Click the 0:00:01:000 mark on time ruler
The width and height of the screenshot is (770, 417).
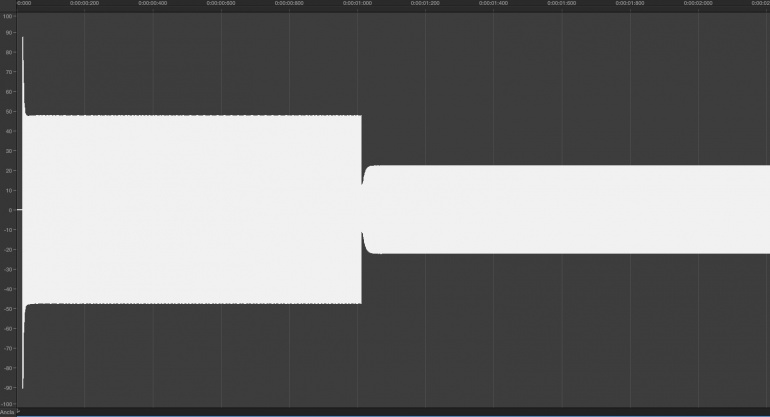click(358, 3)
